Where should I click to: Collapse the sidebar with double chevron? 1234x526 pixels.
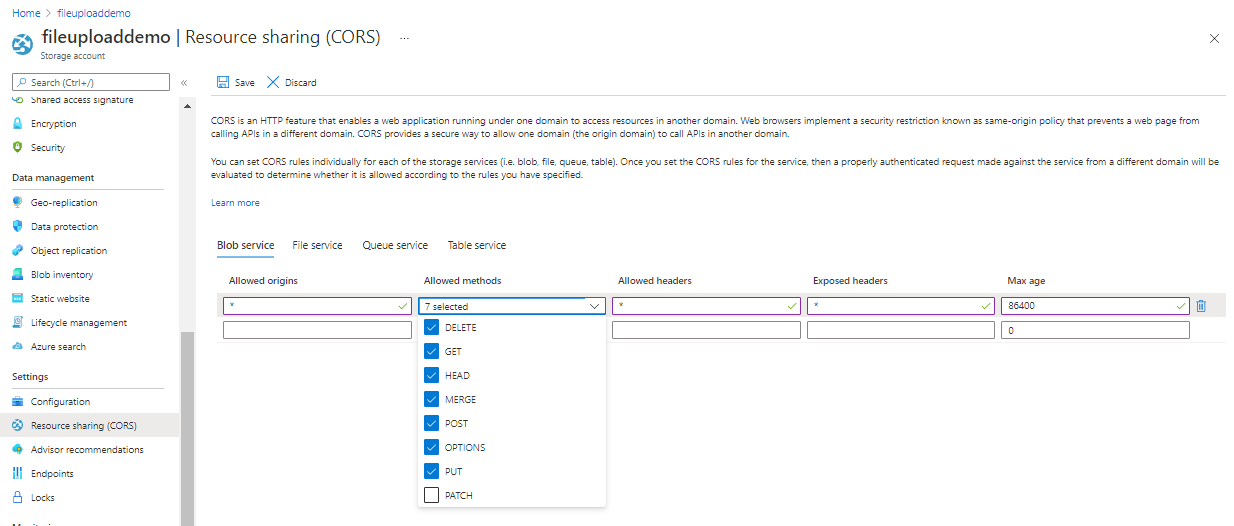pyautogui.click(x=184, y=83)
